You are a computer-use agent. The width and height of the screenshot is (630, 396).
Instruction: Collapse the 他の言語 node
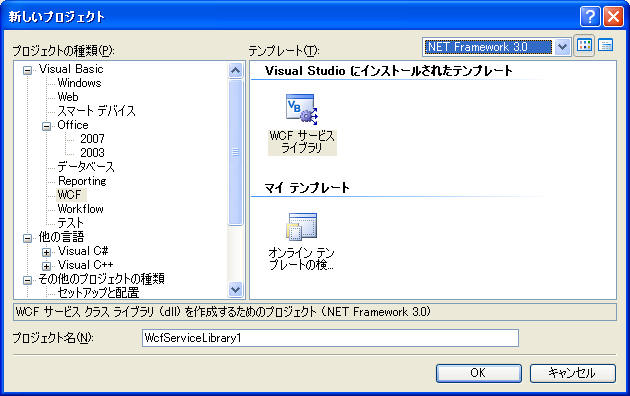click(x=27, y=239)
